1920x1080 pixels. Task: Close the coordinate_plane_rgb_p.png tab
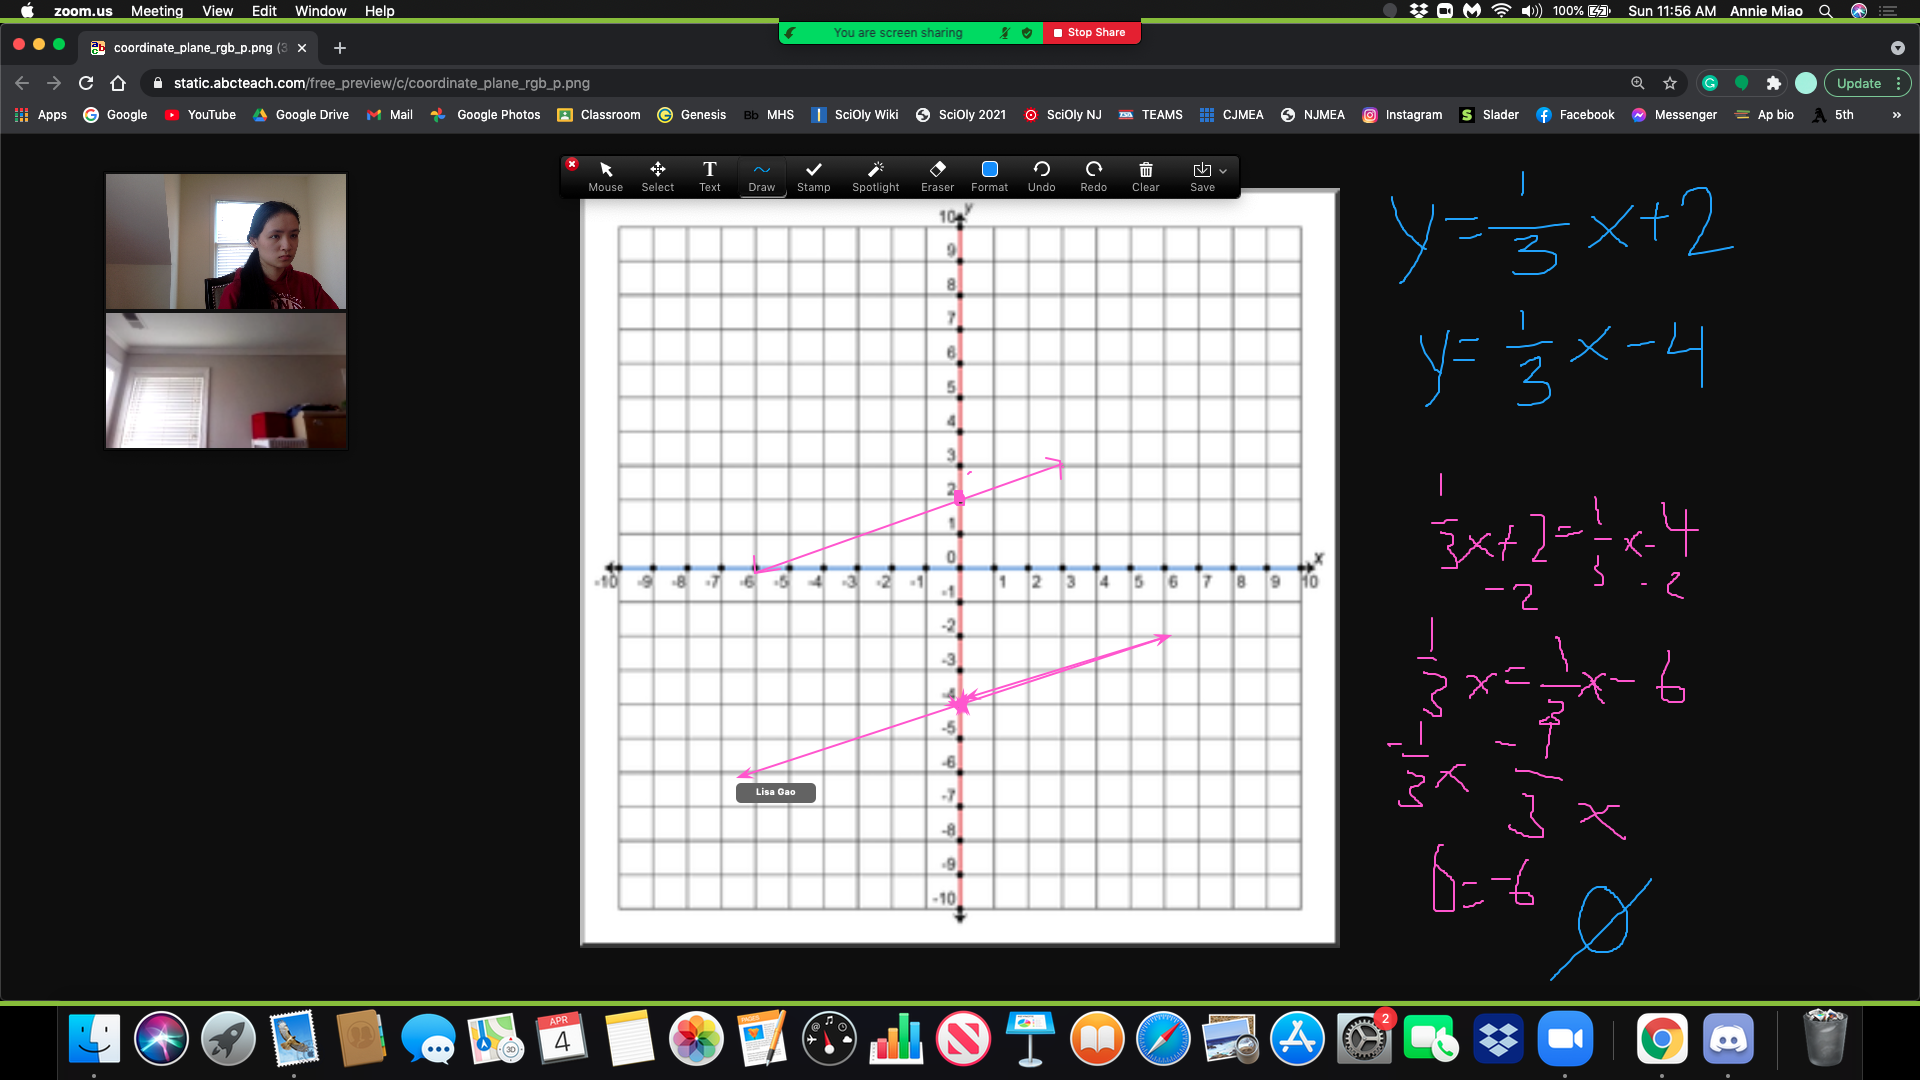tap(302, 48)
